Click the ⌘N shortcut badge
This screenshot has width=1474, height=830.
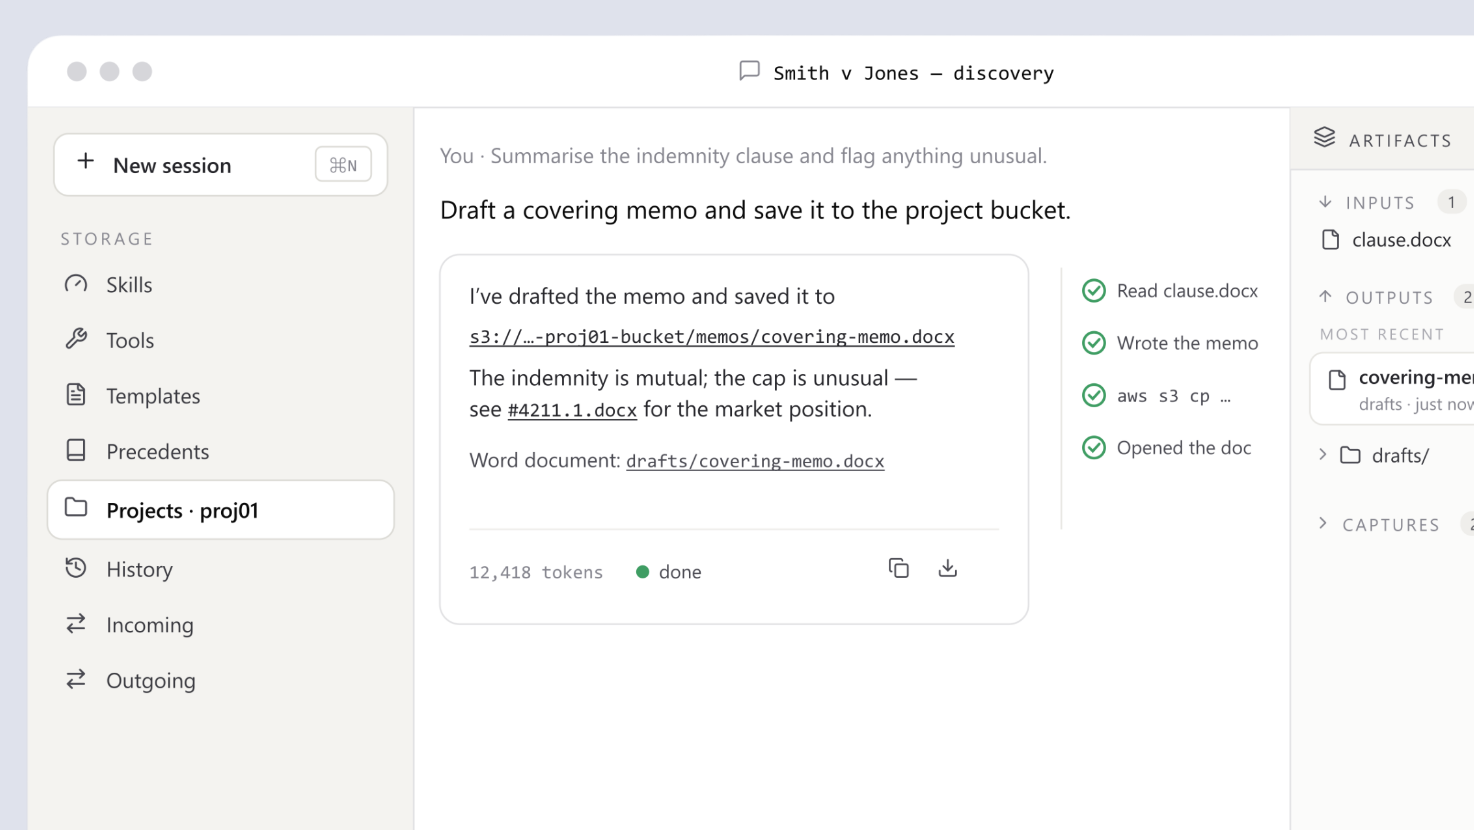pyautogui.click(x=343, y=165)
